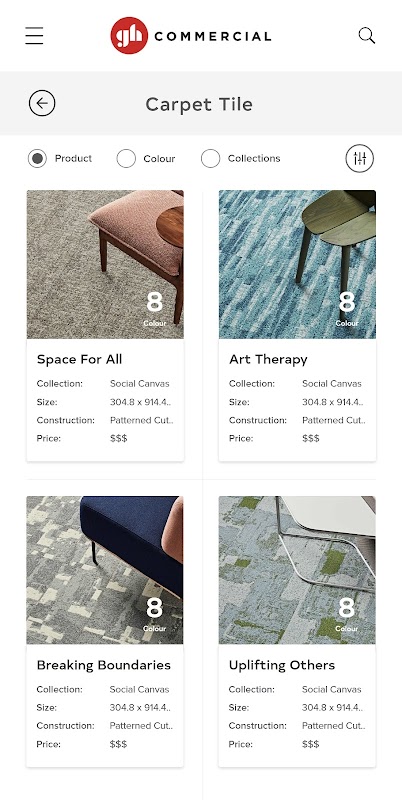This screenshot has width=402, height=800.
Task: Click the Breaking Boundaries title
Action: [104, 665]
